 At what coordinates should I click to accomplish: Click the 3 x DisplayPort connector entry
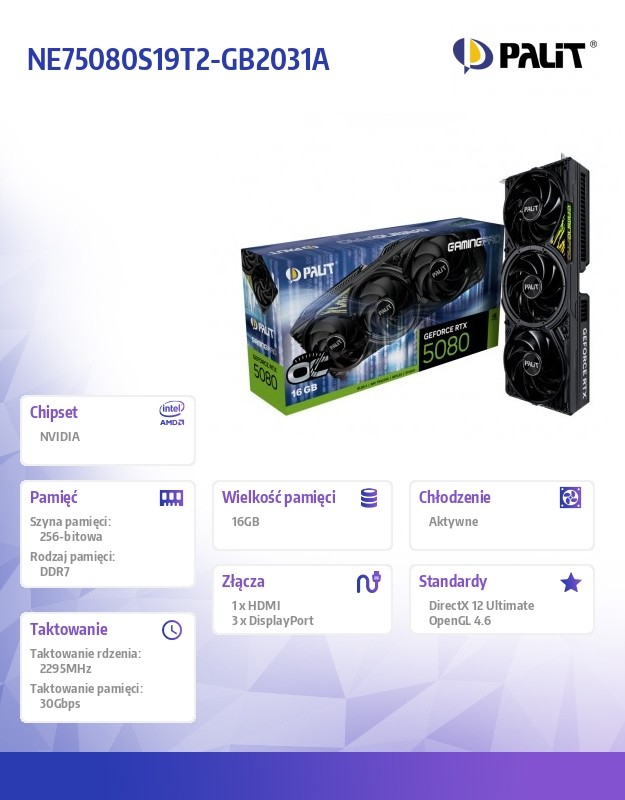click(272, 621)
